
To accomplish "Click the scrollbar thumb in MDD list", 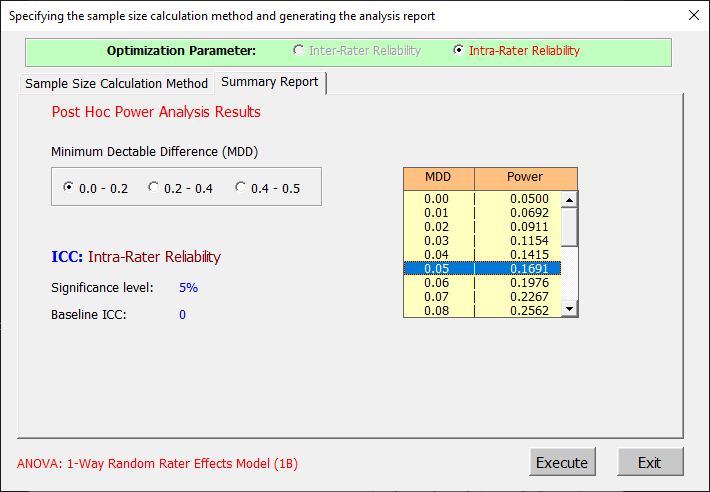I will (569, 227).
